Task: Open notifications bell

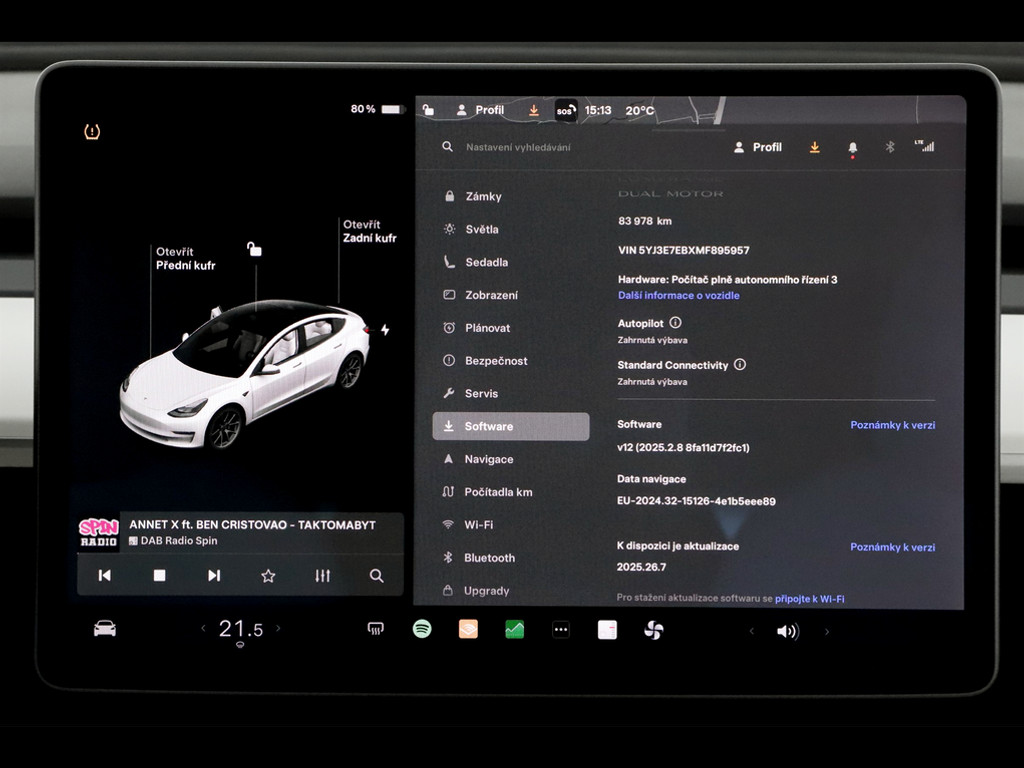Action: click(x=852, y=148)
